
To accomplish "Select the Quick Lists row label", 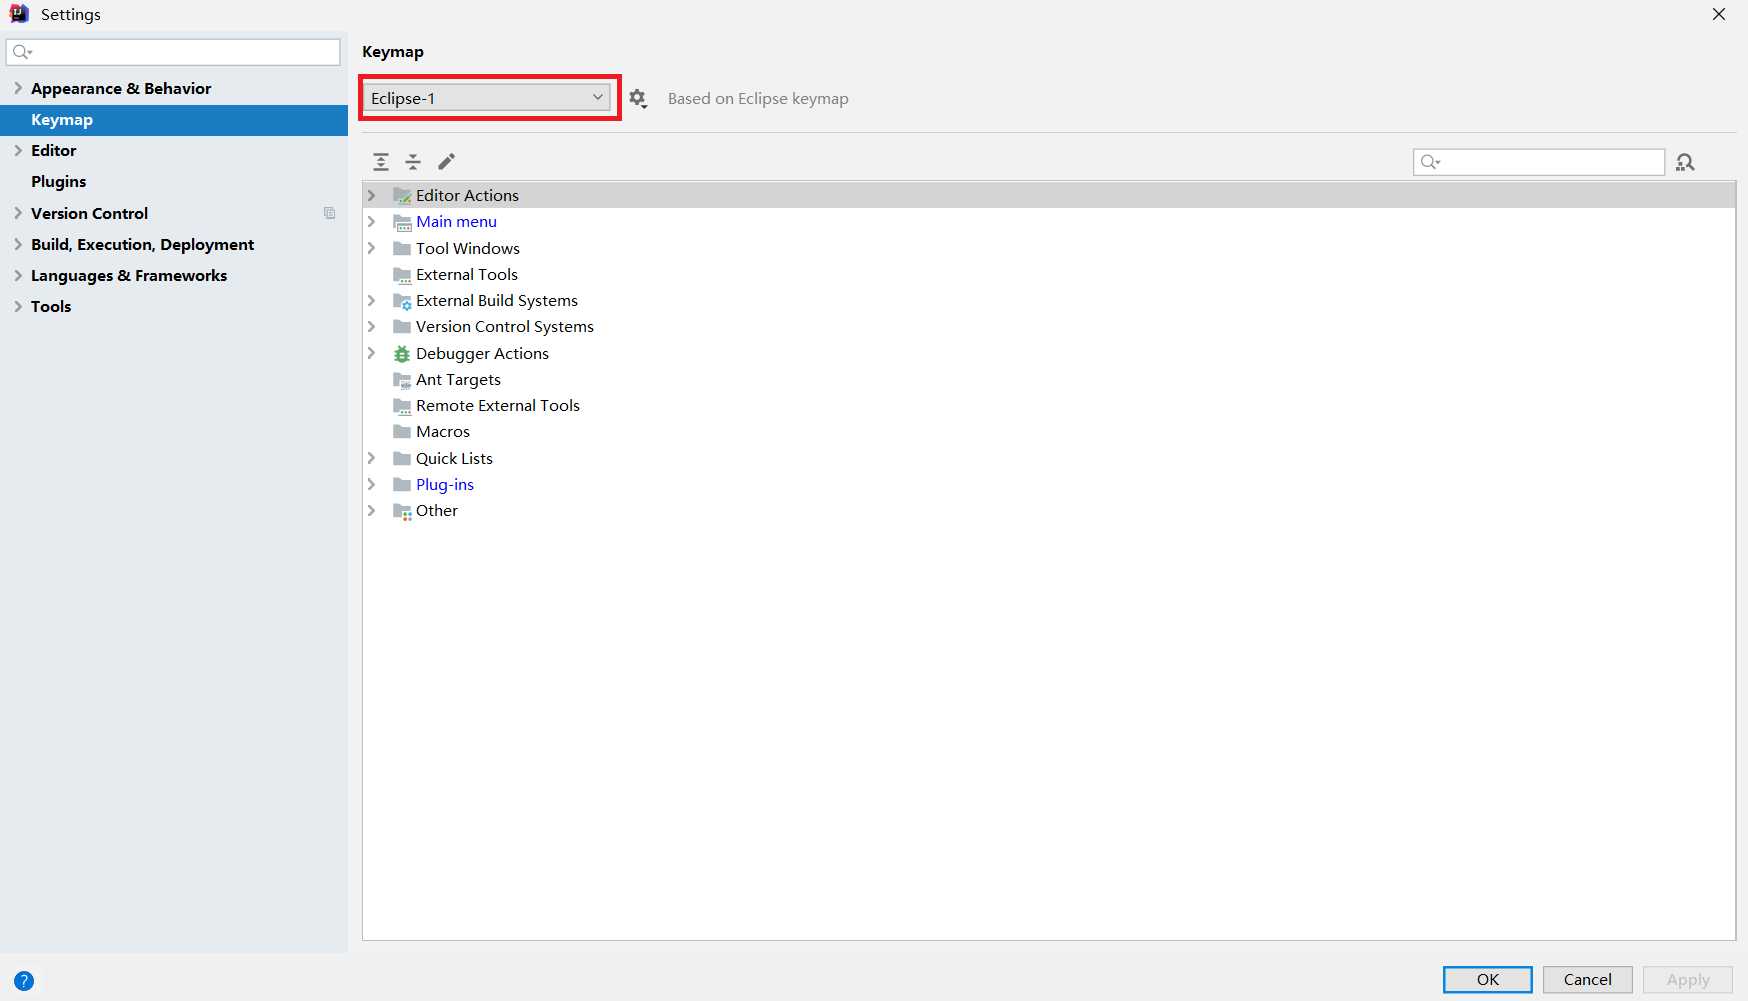I will pyautogui.click(x=454, y=458).
